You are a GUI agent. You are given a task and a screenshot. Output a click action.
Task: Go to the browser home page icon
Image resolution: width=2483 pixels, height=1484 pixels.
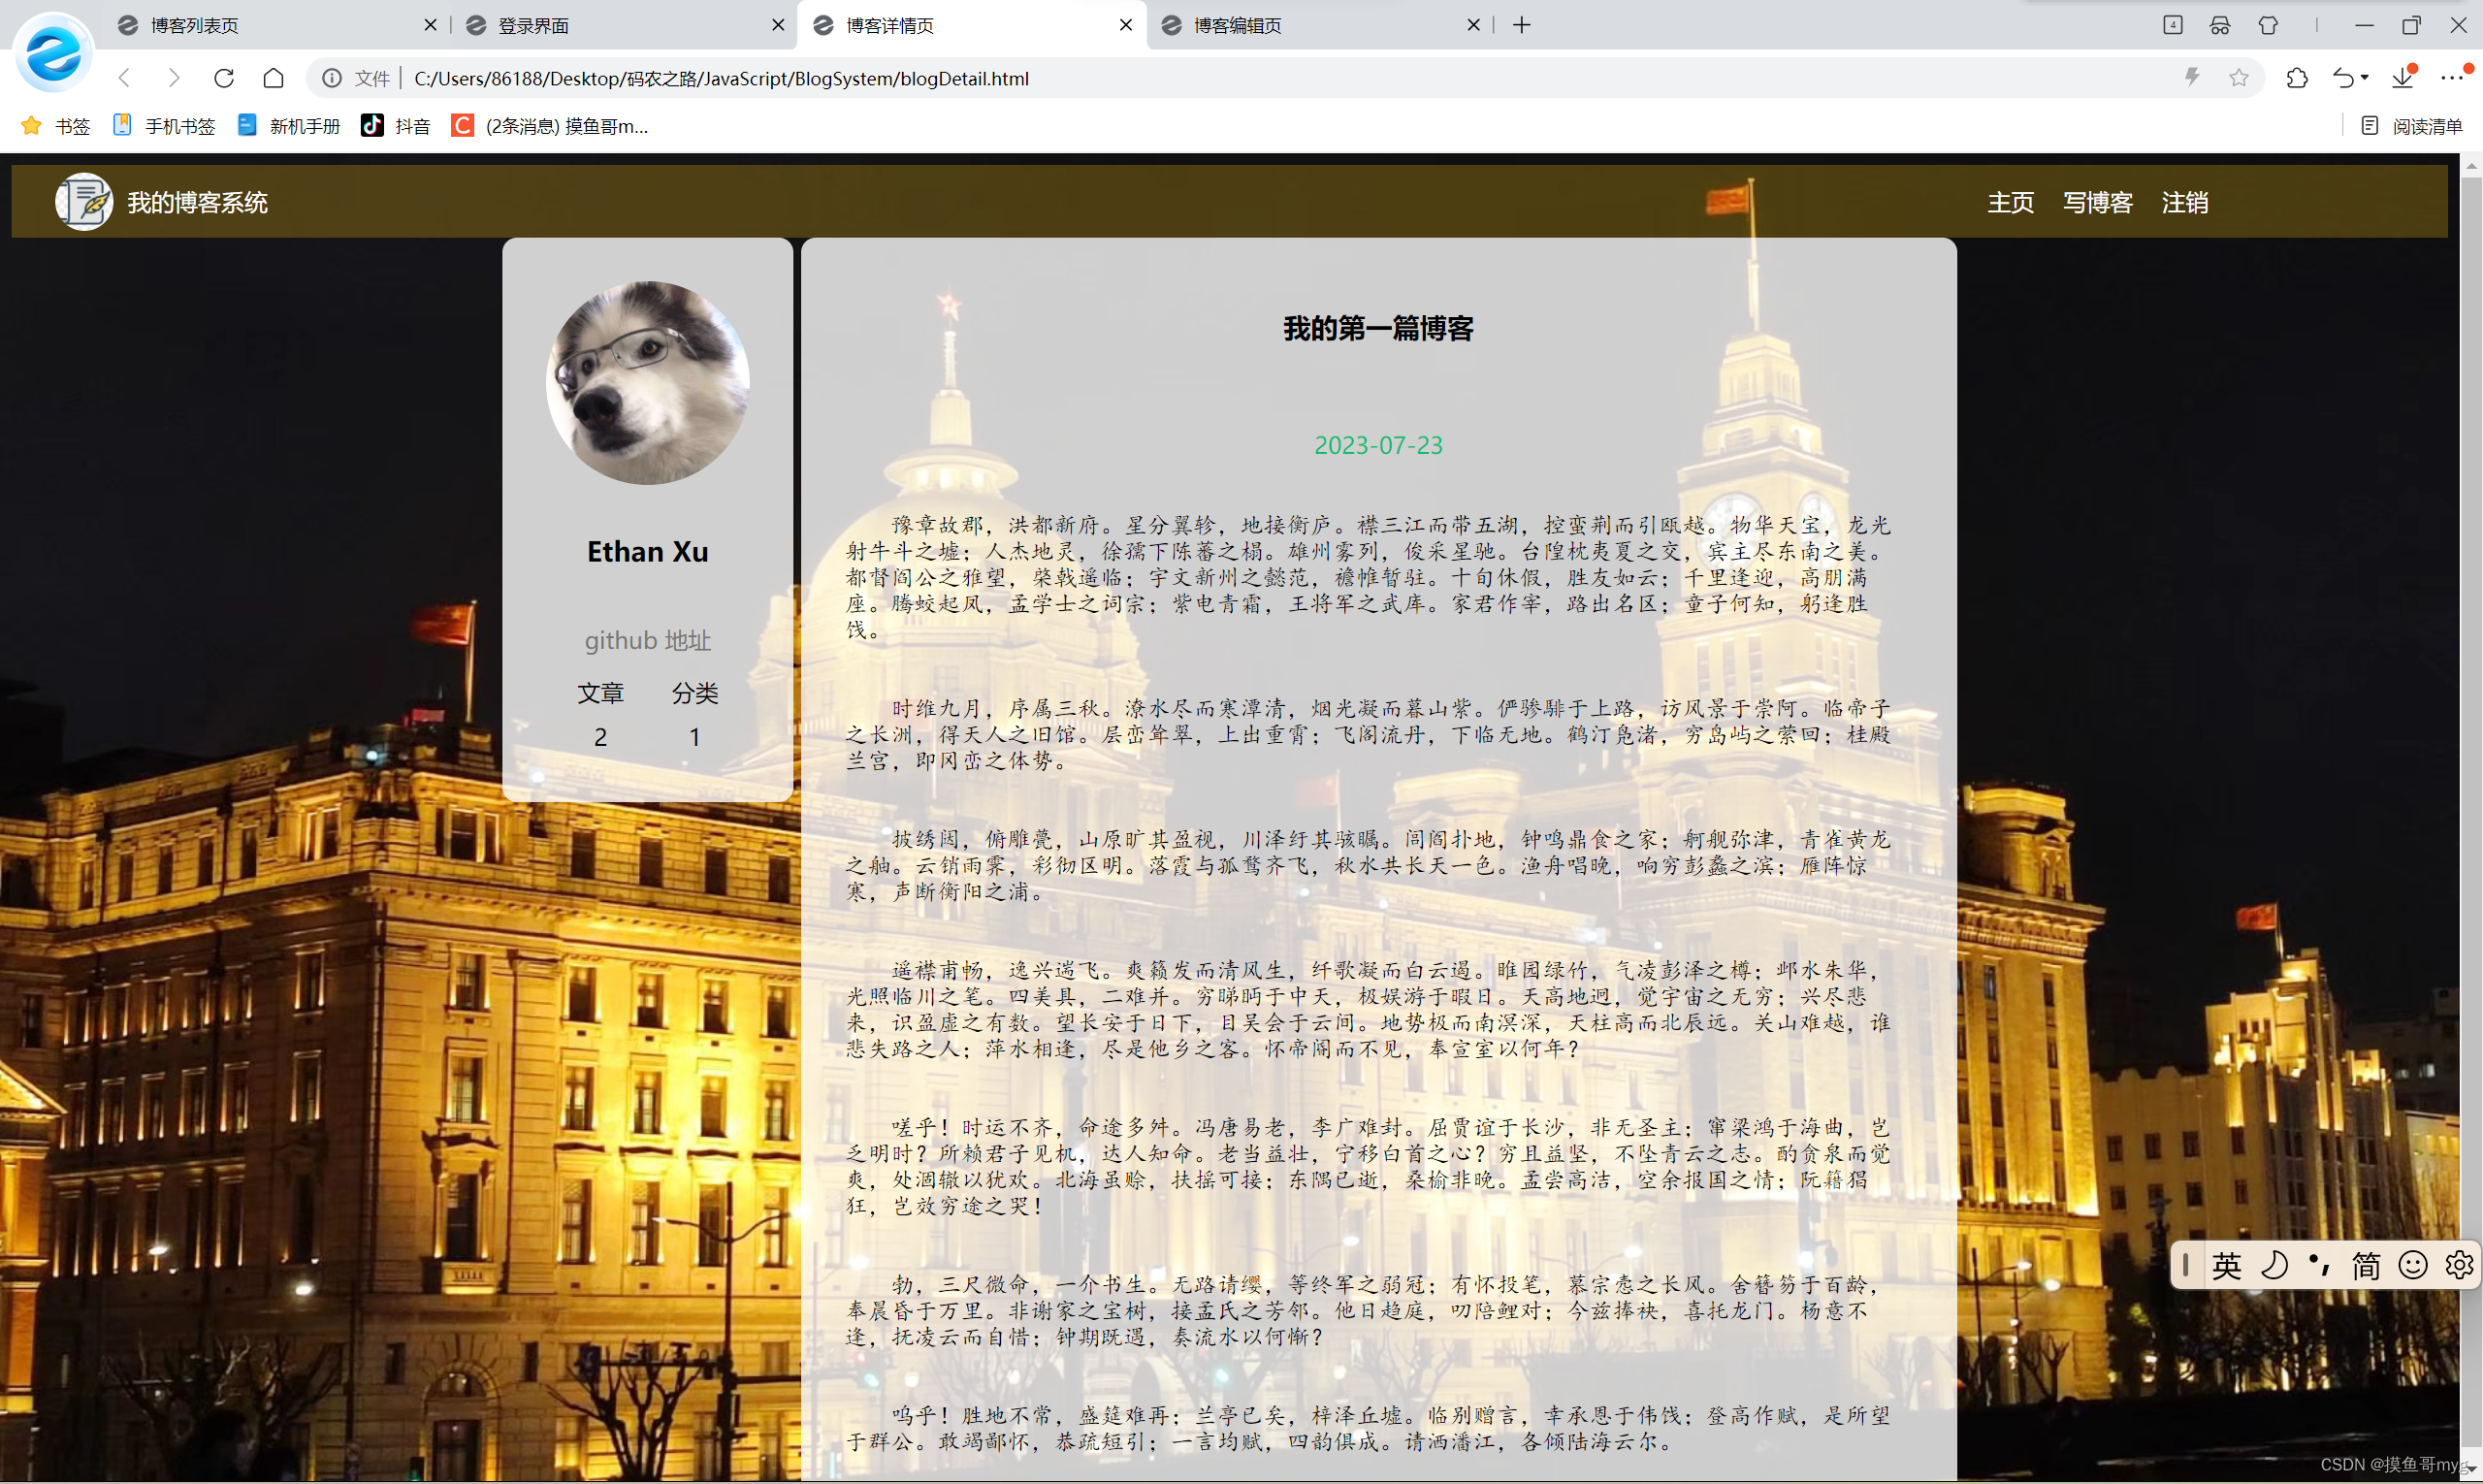click(x=274, y=78)
